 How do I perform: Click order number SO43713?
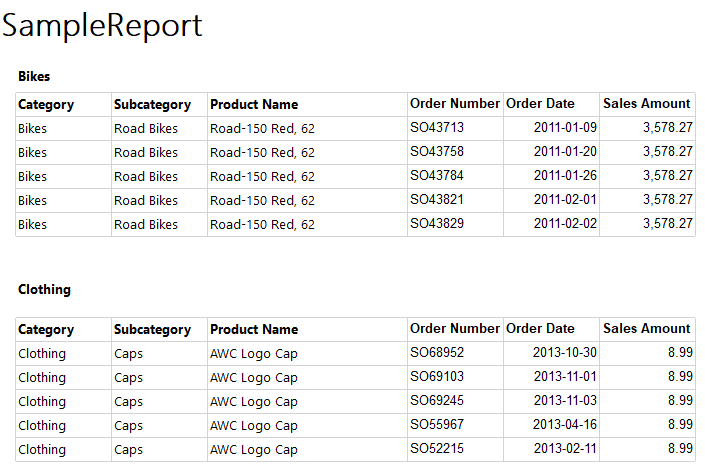(437, 128)
